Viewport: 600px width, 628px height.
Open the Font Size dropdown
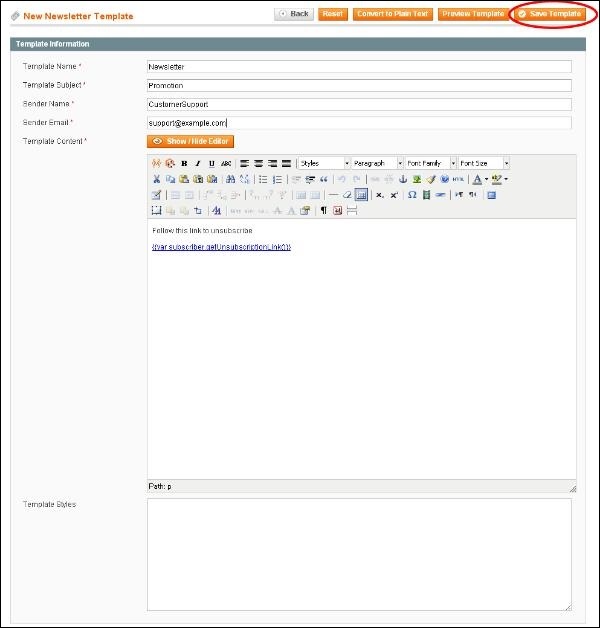pyautogui.click(x=484, y=163)
